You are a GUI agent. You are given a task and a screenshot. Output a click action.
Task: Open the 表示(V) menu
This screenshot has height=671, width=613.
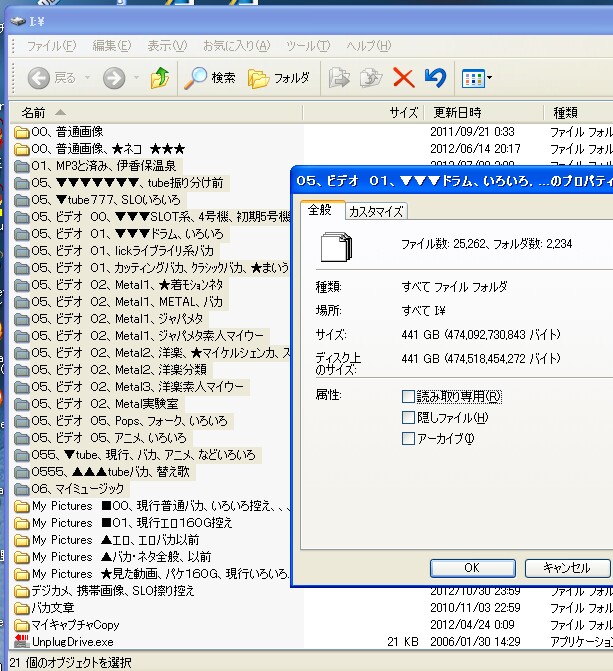167,45
